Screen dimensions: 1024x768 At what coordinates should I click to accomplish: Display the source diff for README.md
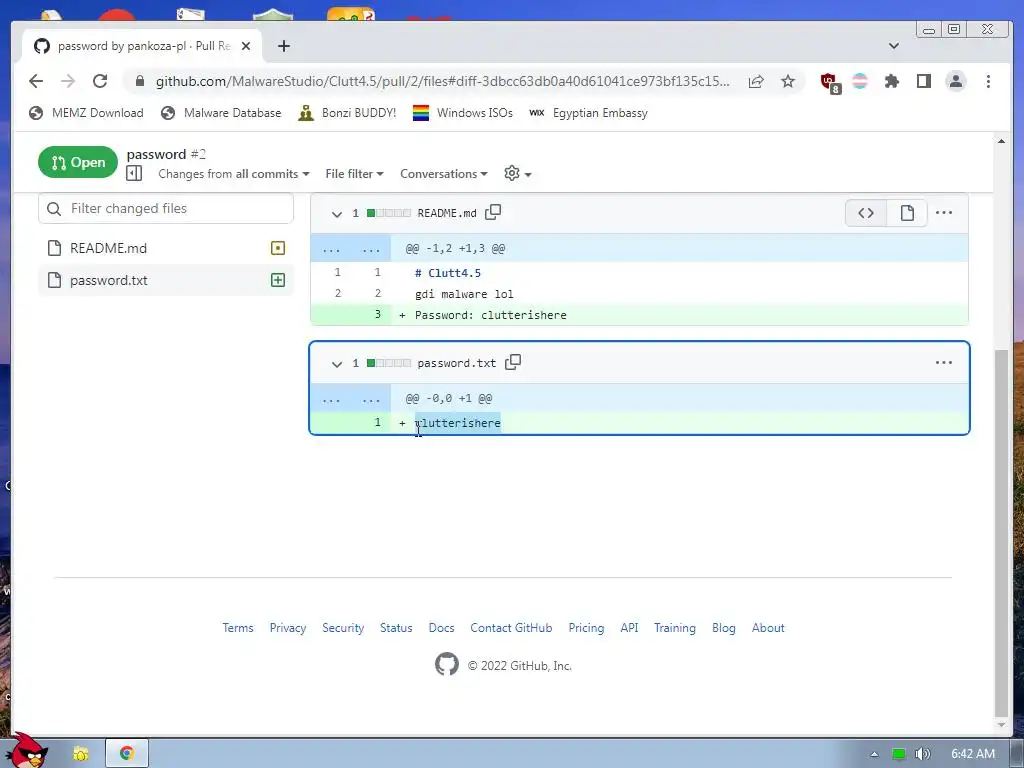click(866, 213)
